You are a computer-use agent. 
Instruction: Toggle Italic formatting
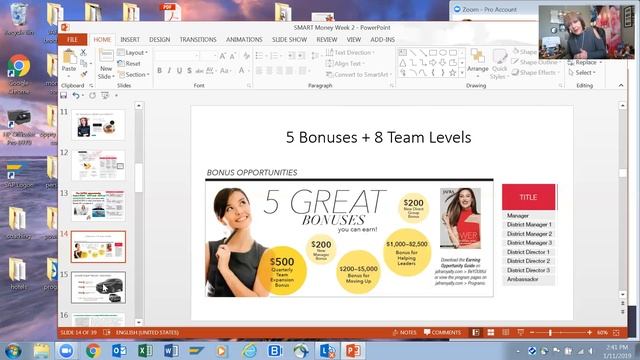point(169,71)
